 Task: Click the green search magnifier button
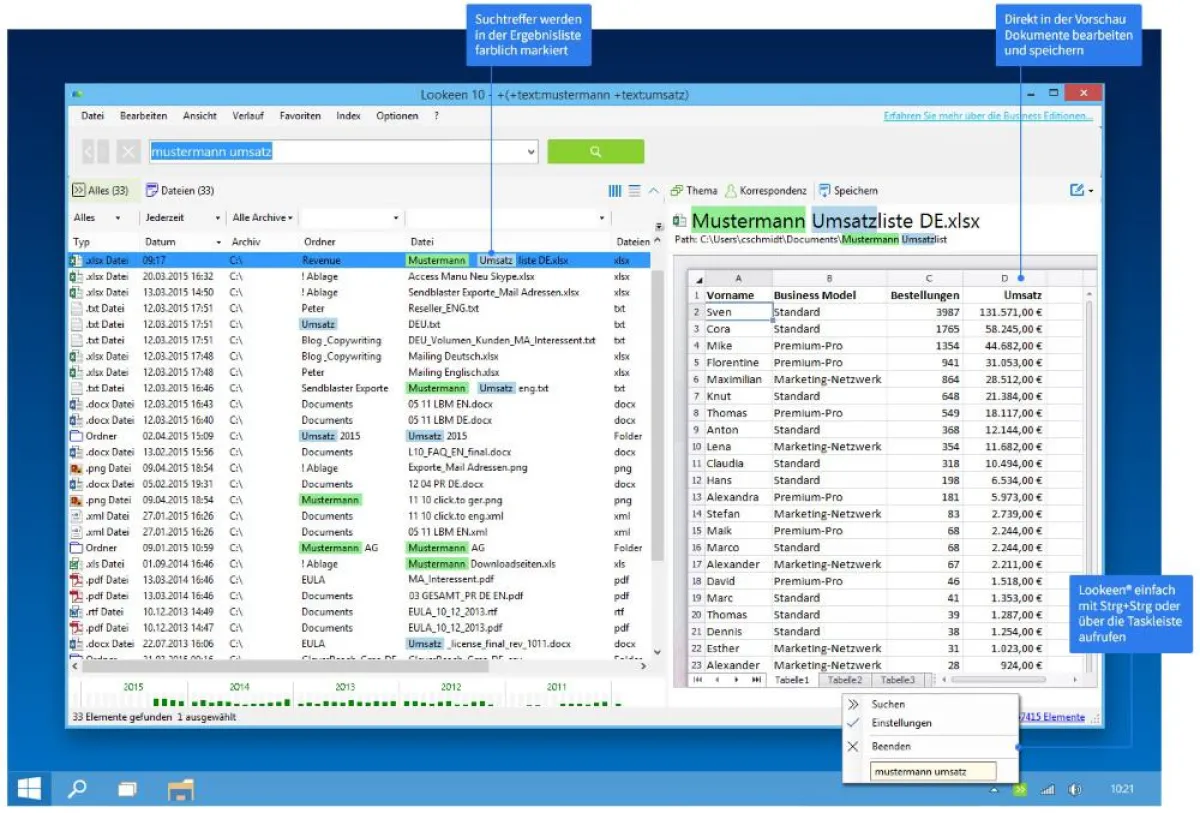[x=595, y=152]
